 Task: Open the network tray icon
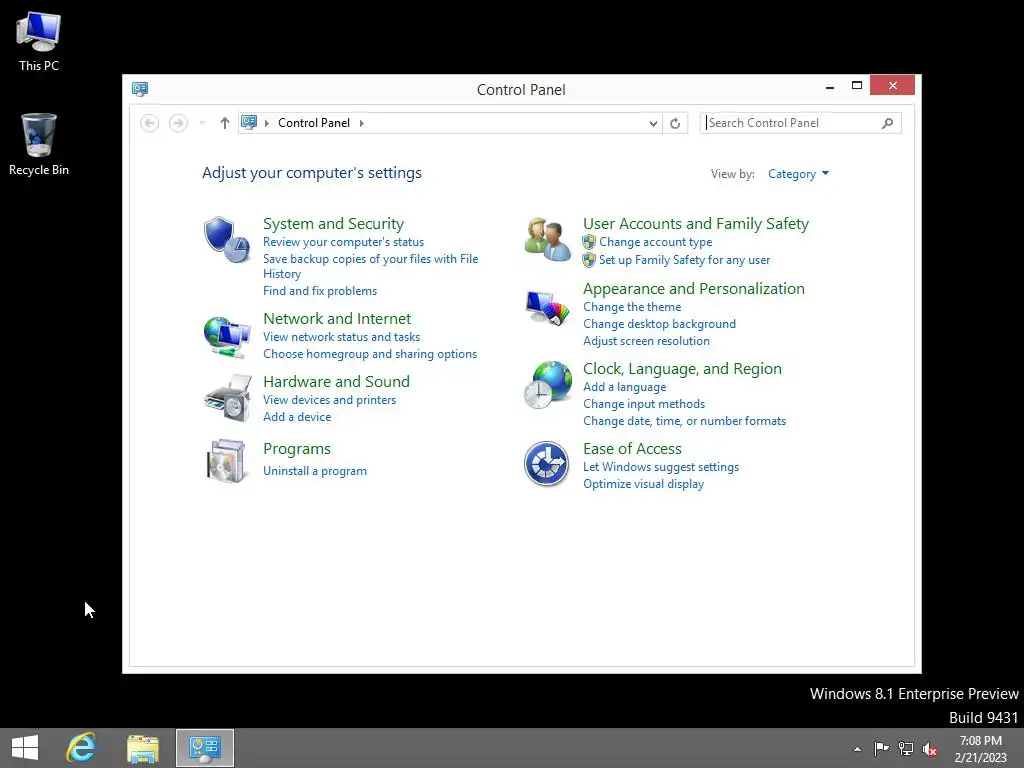906,748
